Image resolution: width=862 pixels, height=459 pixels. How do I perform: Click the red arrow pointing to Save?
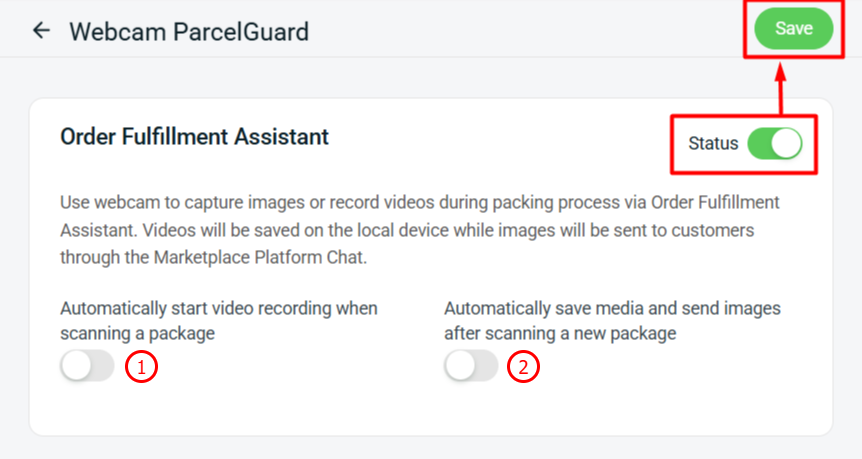point(780,88)
